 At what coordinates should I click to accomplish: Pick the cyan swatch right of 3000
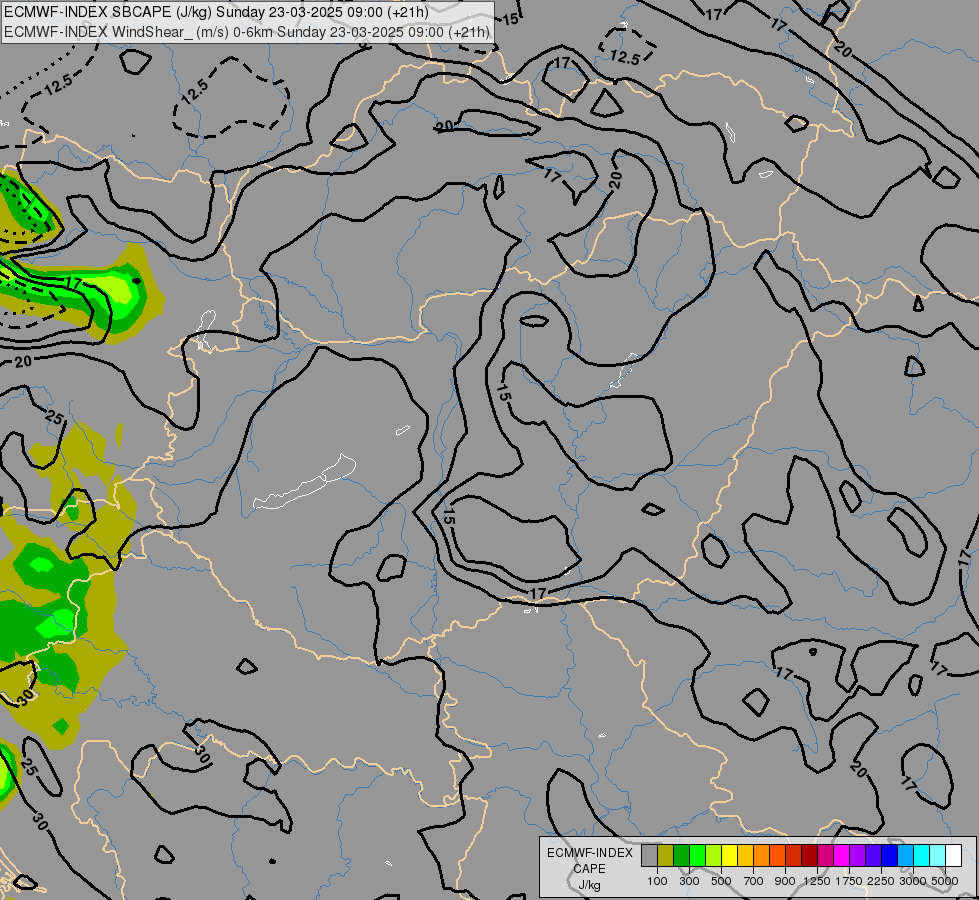coord(922,855)
